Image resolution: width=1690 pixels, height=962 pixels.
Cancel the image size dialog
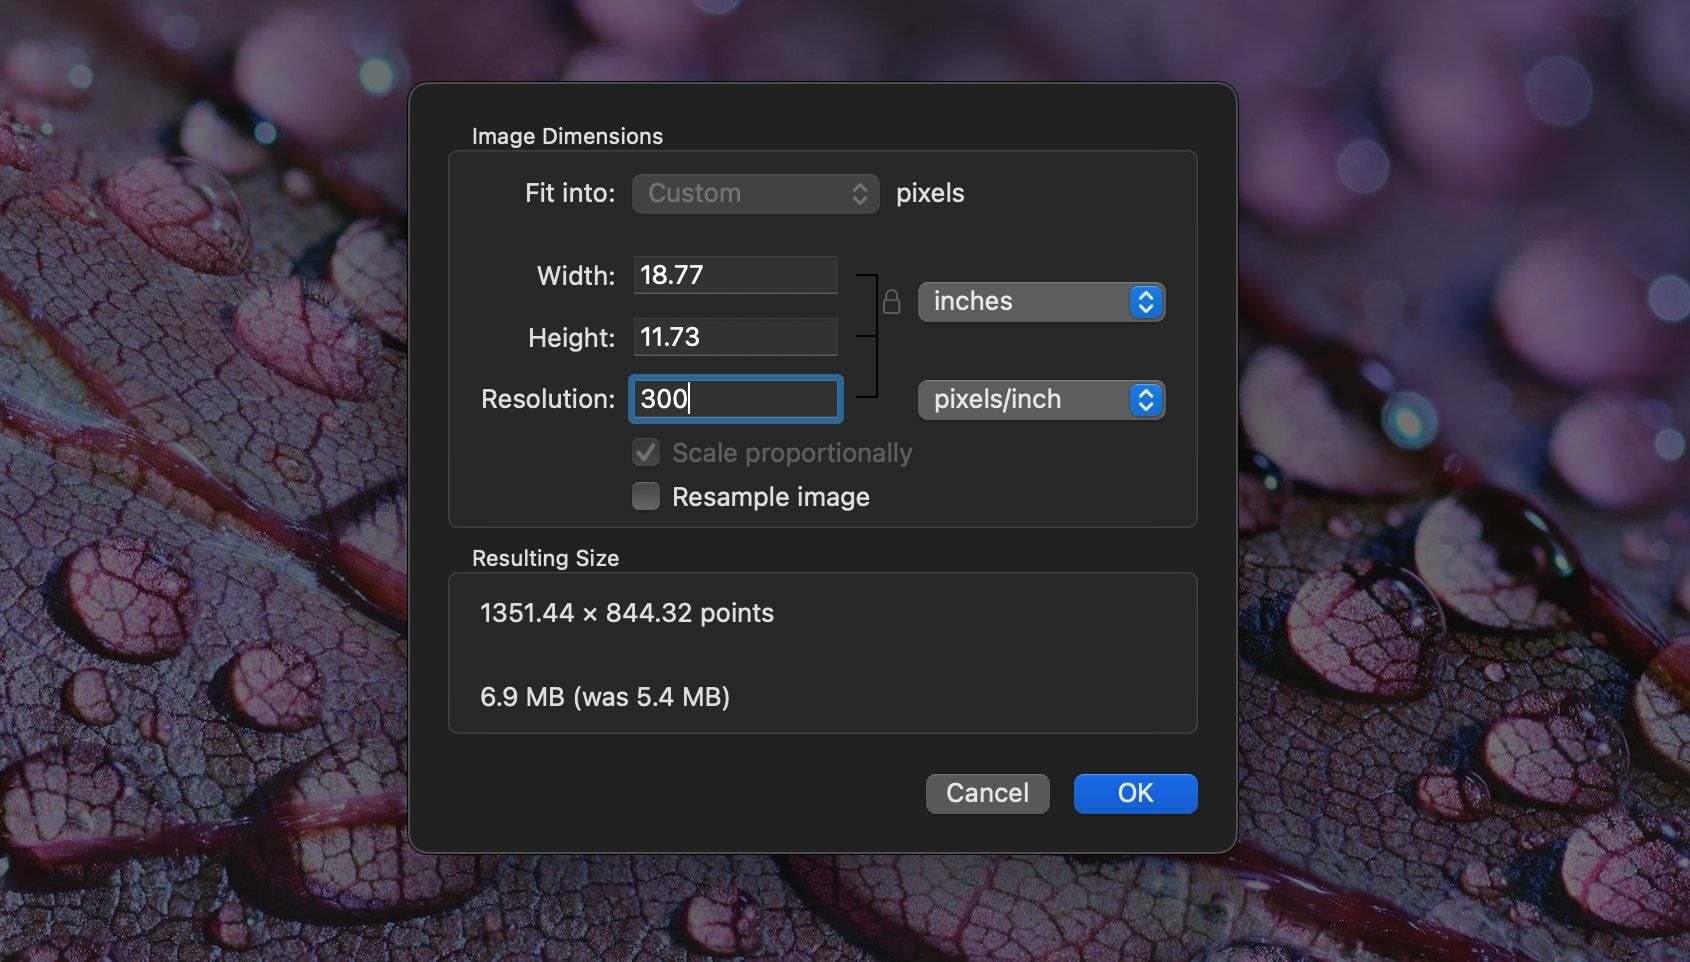click(987, 793)
